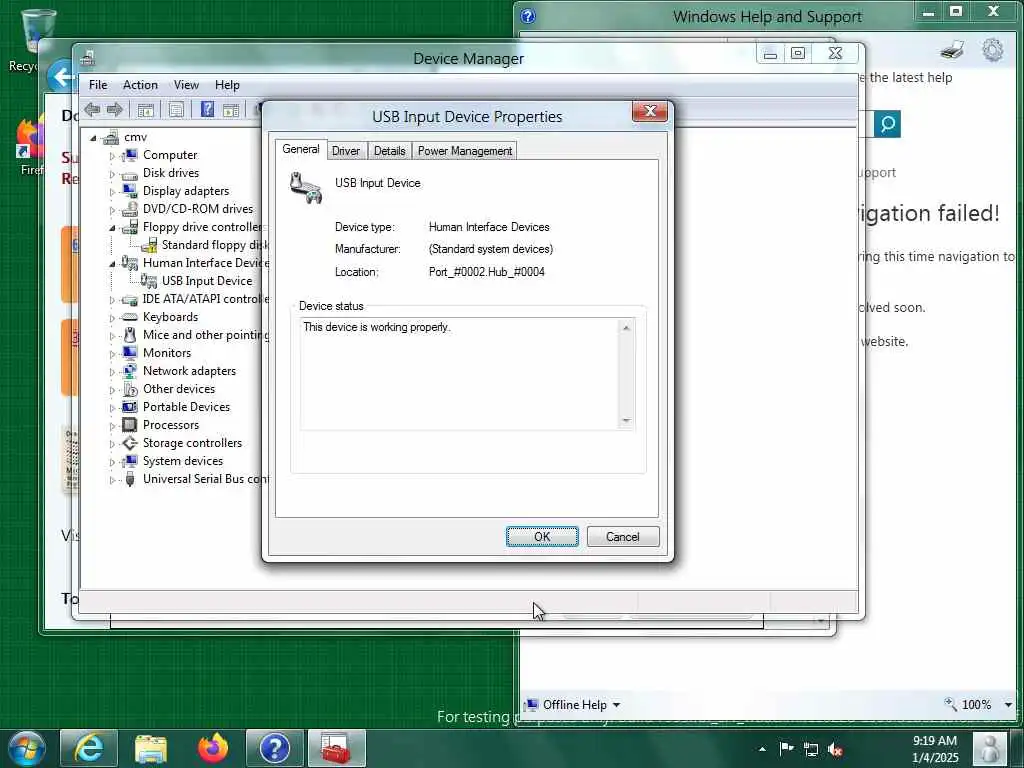The width and height of the screenshot is (1024, 768).
Task: Select the DVD/CD-ROM drives icon
Action: tap(130, 209)
